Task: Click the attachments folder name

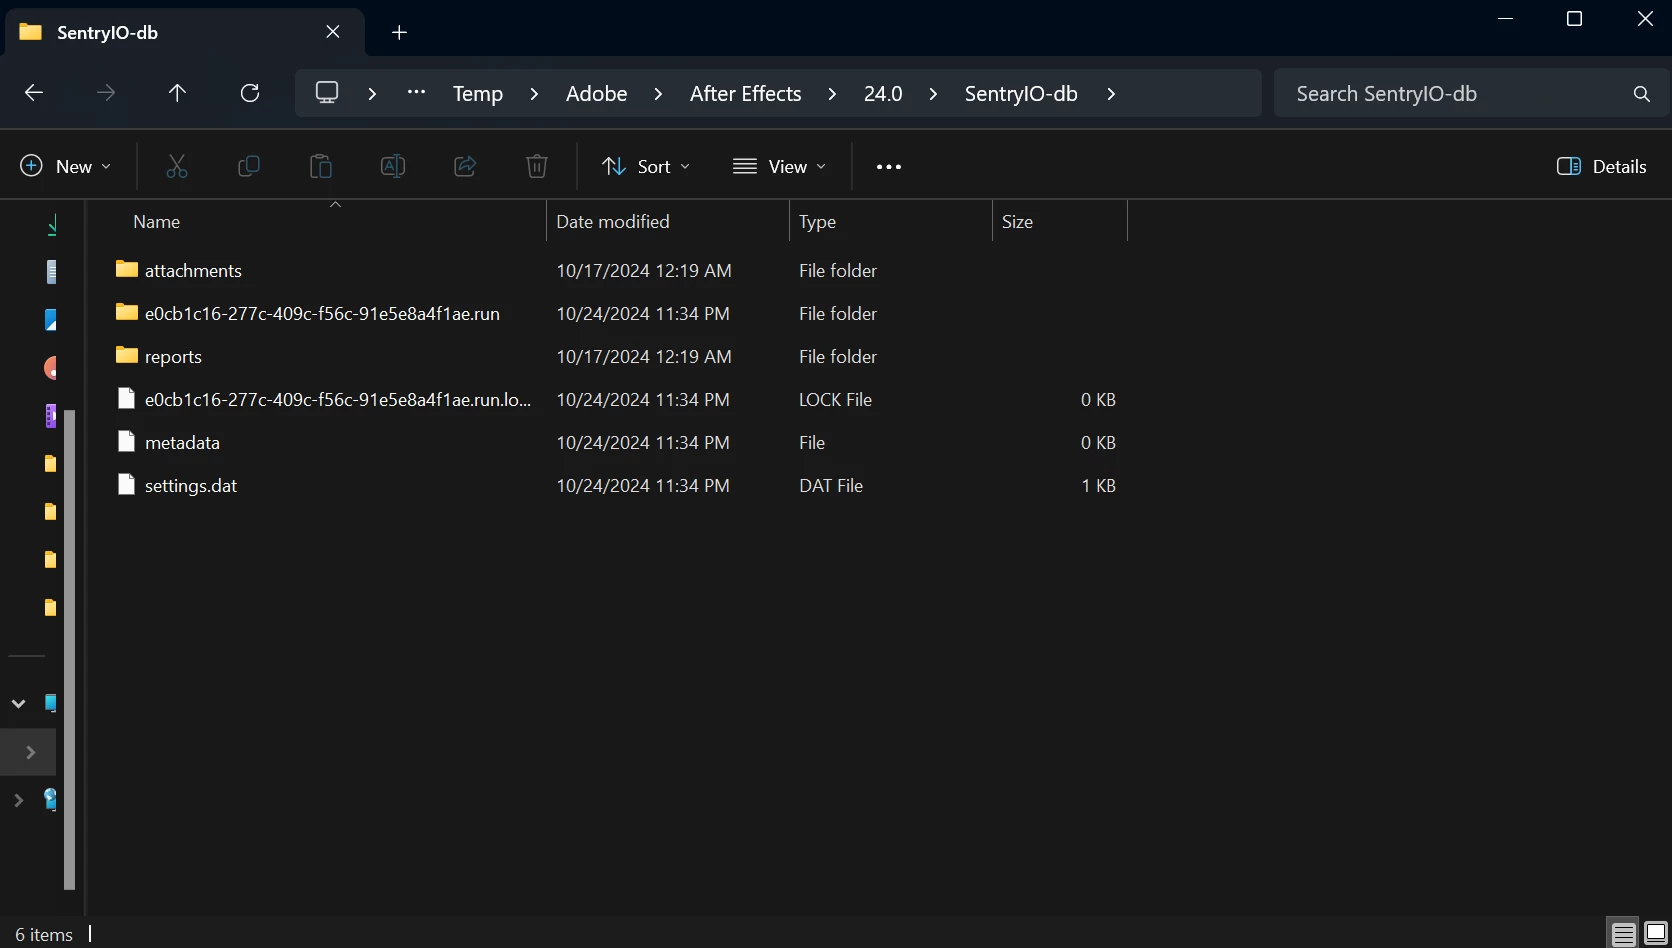Action: 193,271
